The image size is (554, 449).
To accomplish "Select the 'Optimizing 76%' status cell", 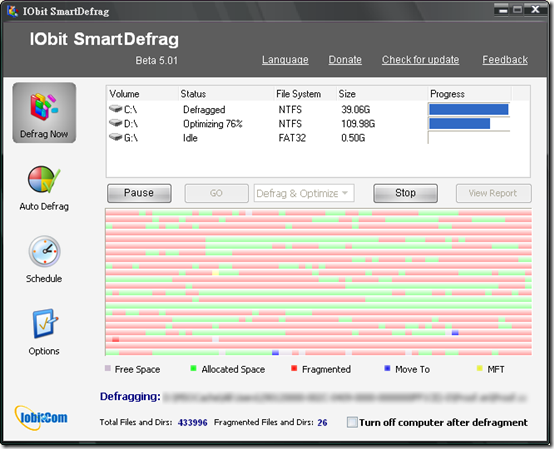I will pyautogui.click(x=213, y=124).
